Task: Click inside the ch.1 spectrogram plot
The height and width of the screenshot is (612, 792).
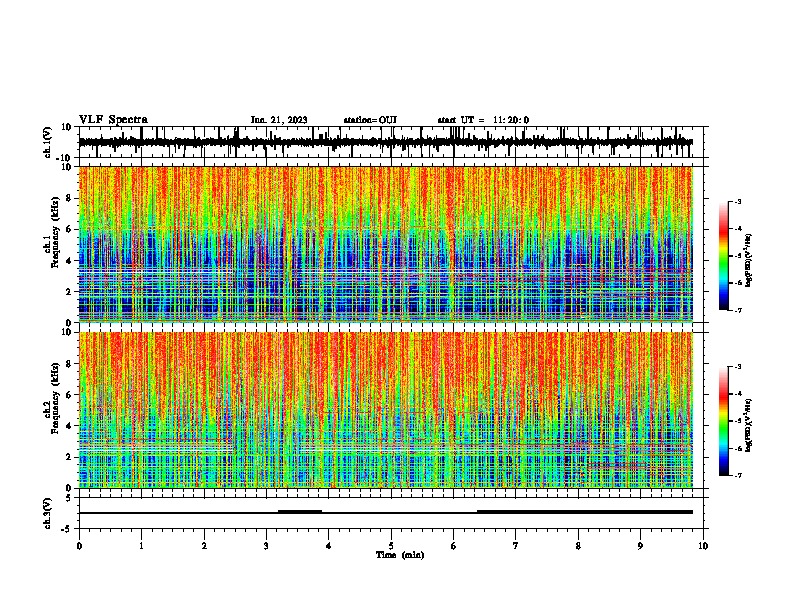Action: coord(386,244)
